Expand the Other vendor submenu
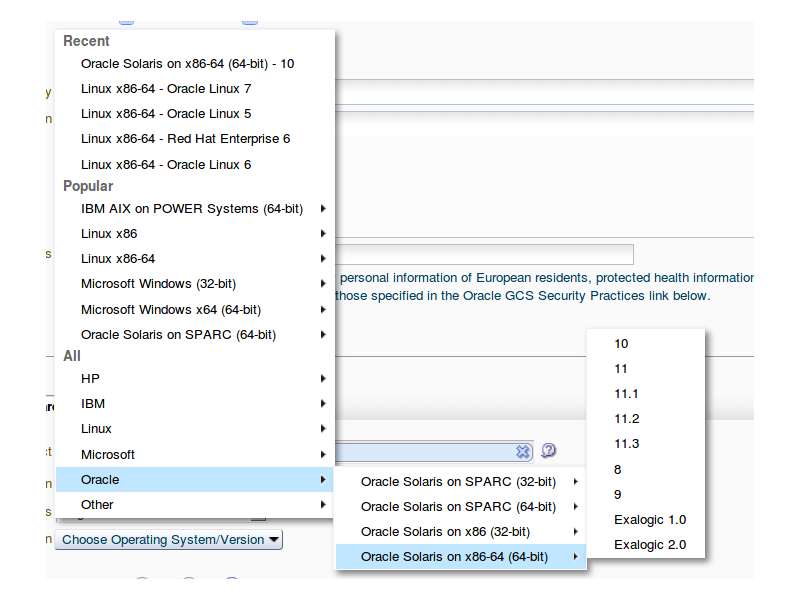This screenshot has width=800, height=600. click(x=195, y=505)
